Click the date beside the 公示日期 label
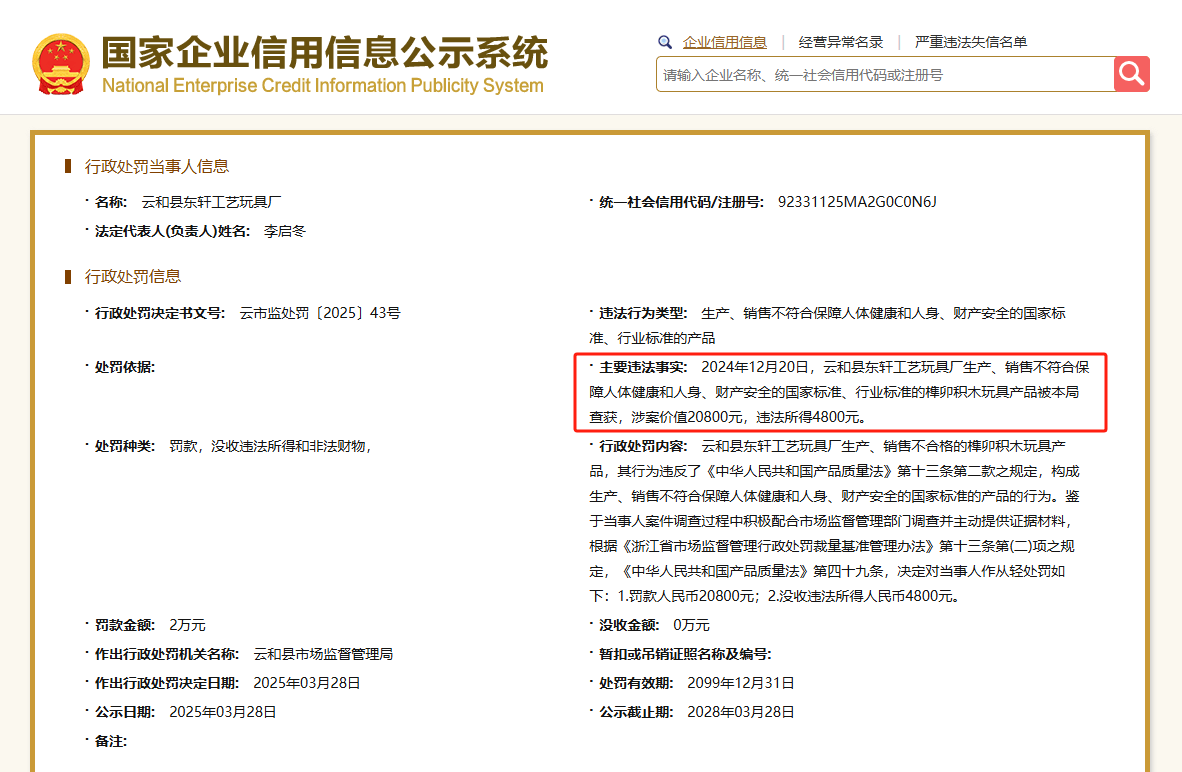The width and height of the screenshot is (1182, 772). coord(222,712)
